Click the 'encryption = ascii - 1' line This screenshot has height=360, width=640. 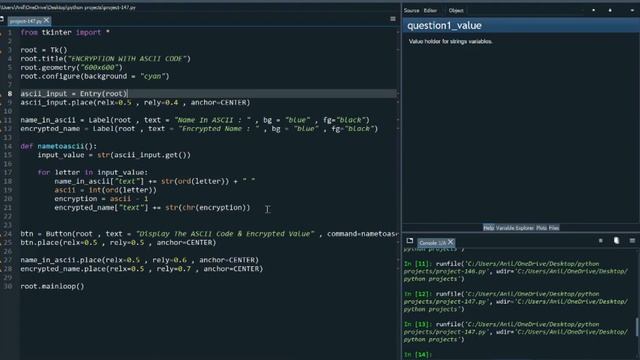click(101, 199)
